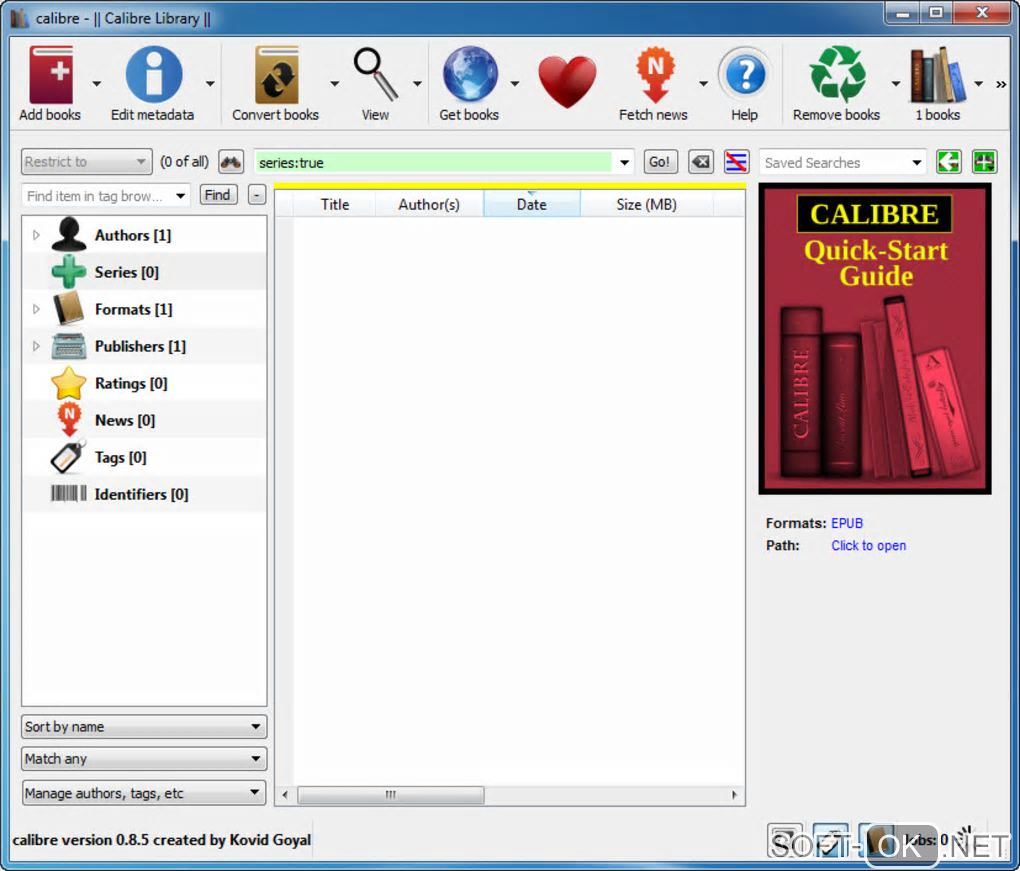Sort book list by Author(s) column
Viewport: 1020px width, 871px height.
coord(429,204)
